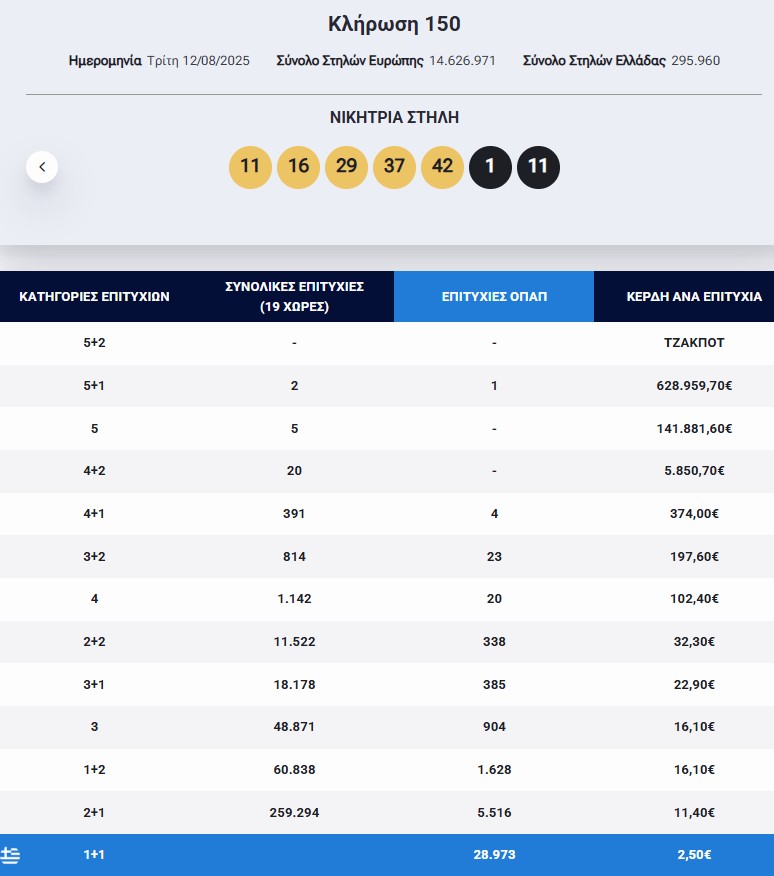Viewport: 774px width, 876px height.
Task: Expand the 4+1 winnings row
Action: pyautogui.click(x=387, y=513)
